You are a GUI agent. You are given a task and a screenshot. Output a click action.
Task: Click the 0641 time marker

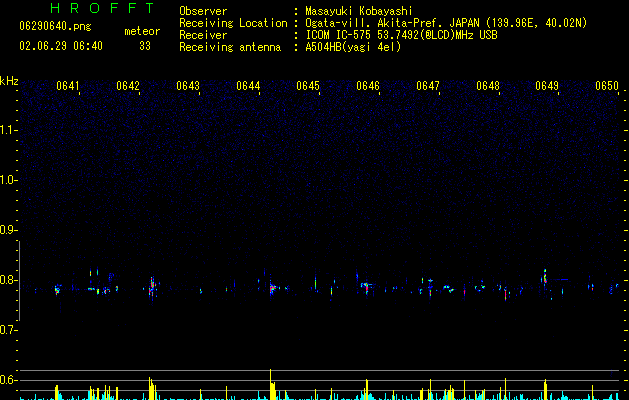coord(68,86)
